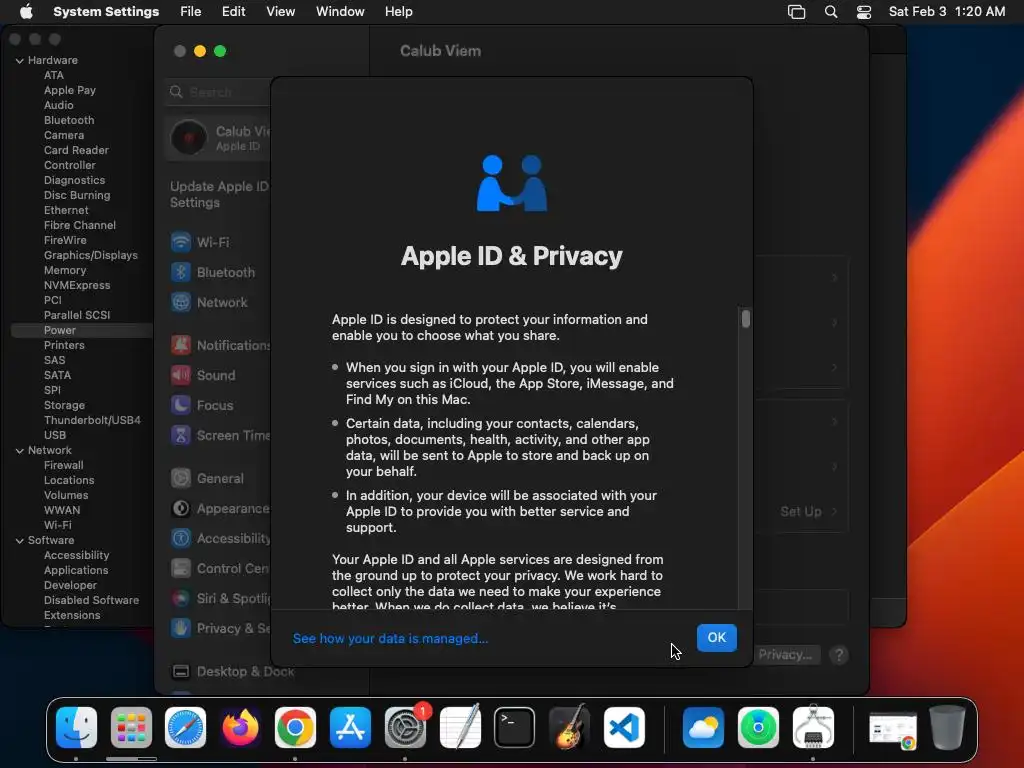Open Find My from the Dock
Viewport: 1024px width, 768px height.
pos(758,727)
